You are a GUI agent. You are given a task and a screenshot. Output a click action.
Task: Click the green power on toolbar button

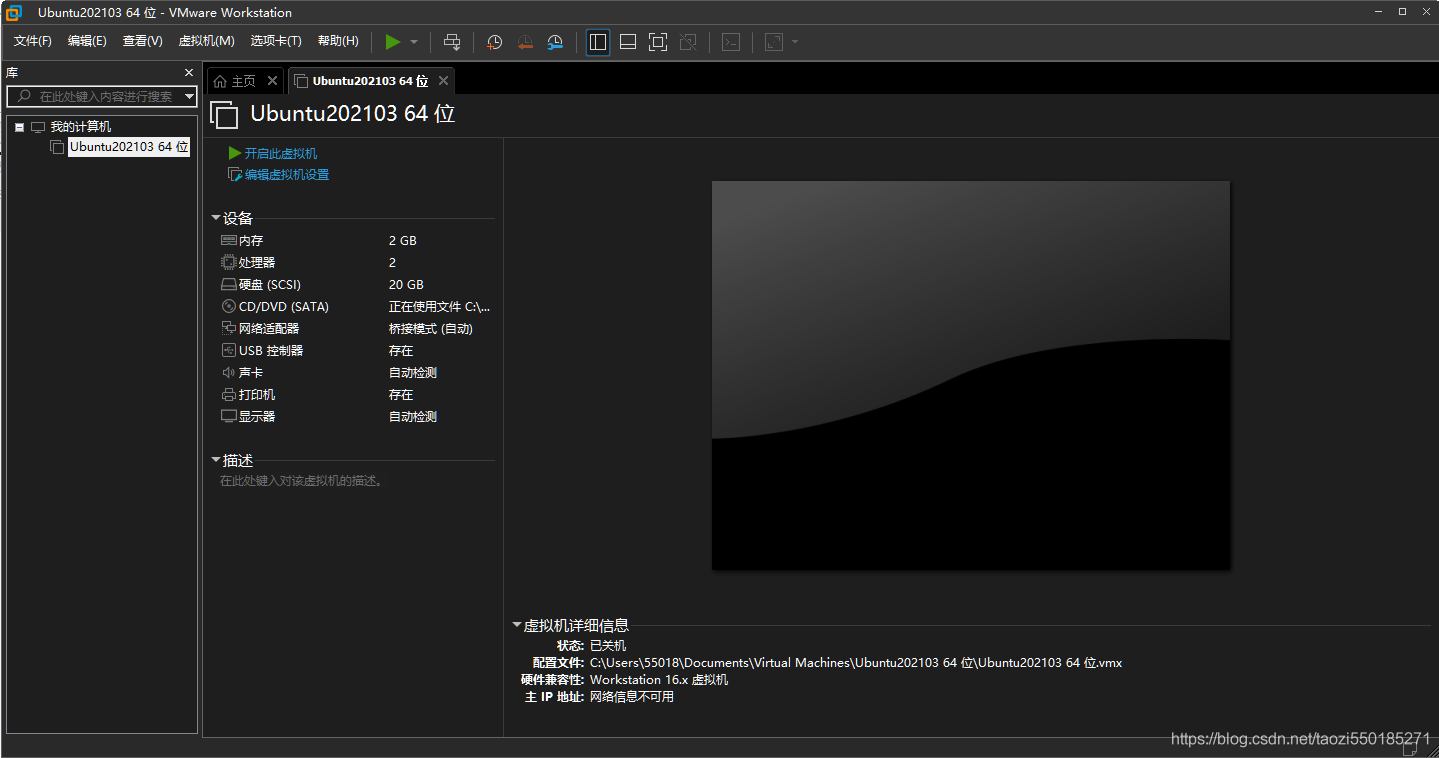(x=392, y=42)
